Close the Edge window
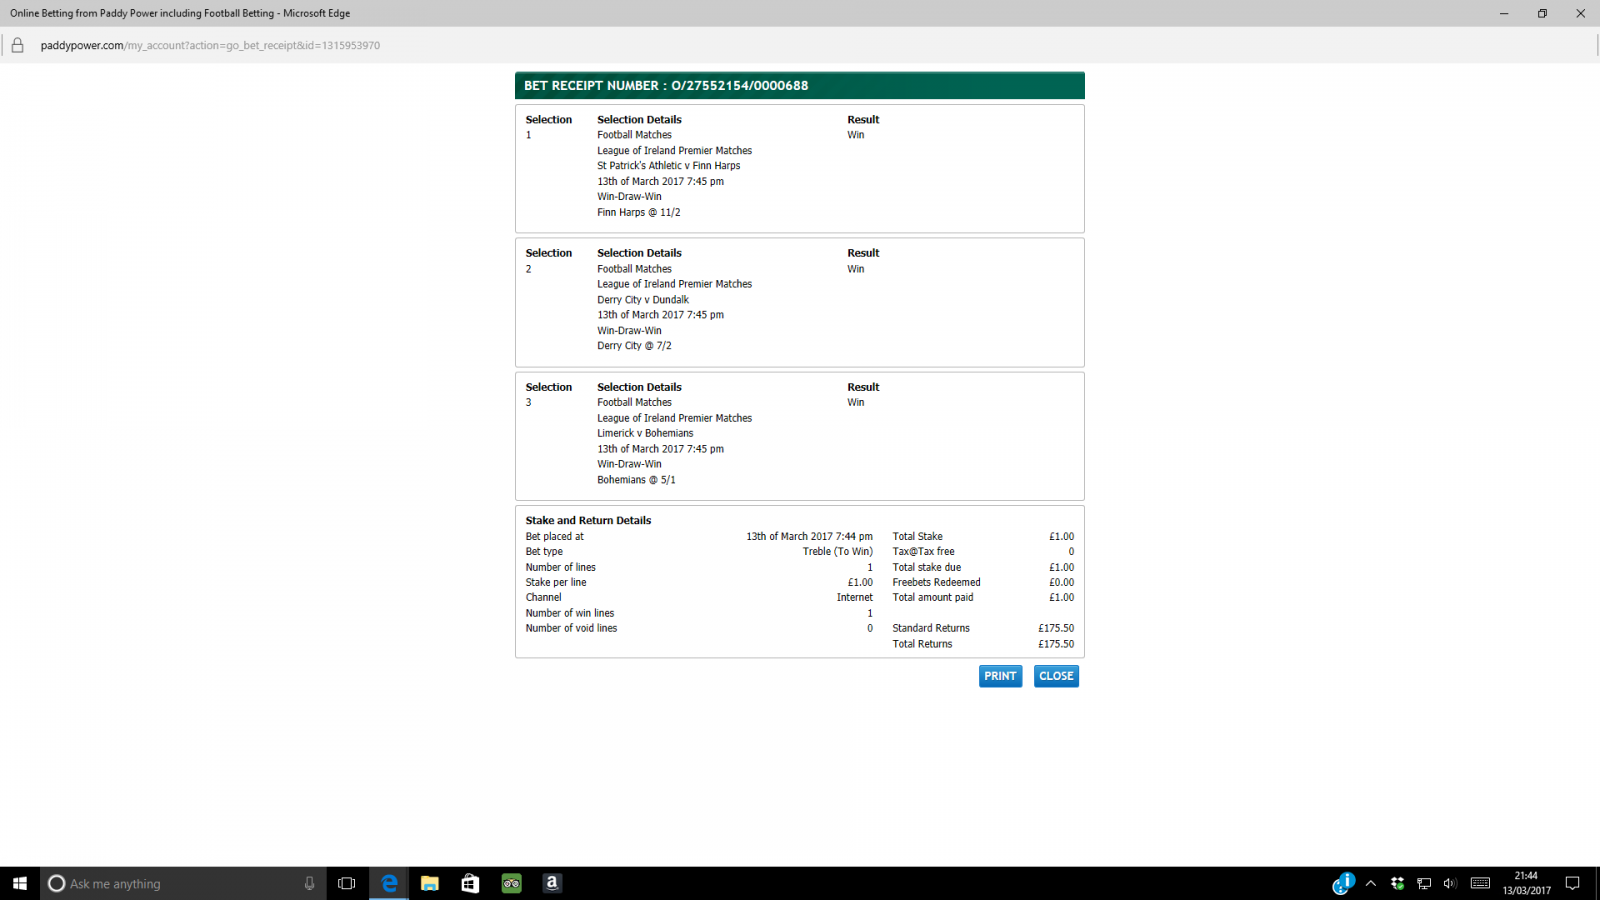1600x900 pixels. (1580, 13)
